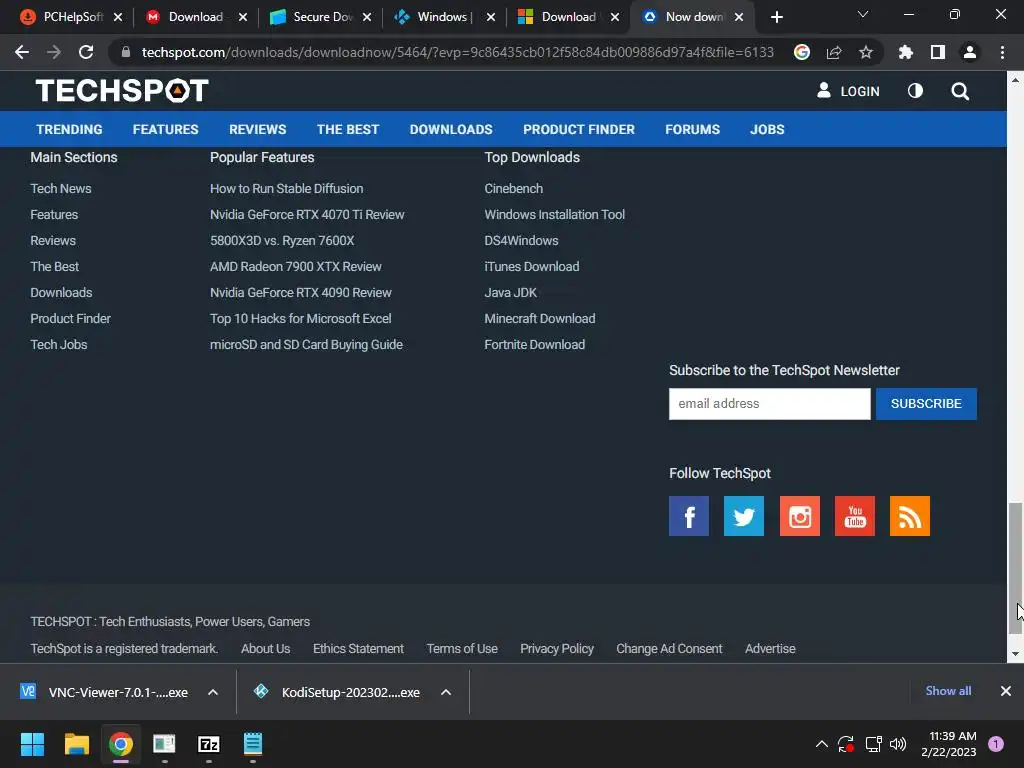1024x768 pixels.
Task: Open JOBS nav menu item
Action: tap(767, 129)
